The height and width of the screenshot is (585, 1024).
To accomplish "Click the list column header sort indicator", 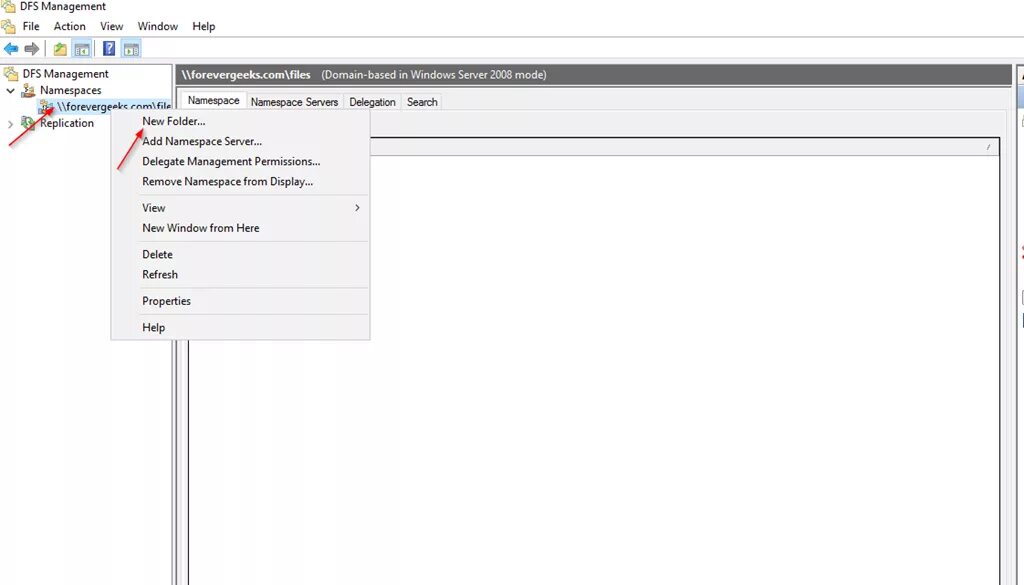I will coord(988,148).
